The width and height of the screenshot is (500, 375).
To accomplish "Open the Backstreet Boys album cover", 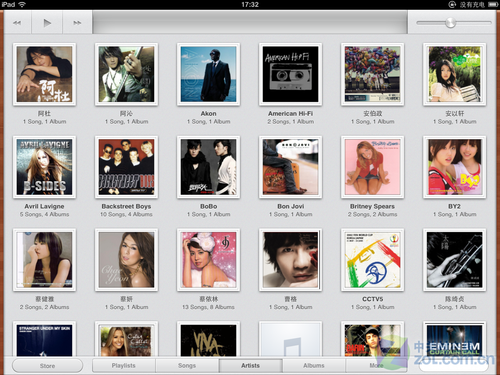I will pos(126,167).
